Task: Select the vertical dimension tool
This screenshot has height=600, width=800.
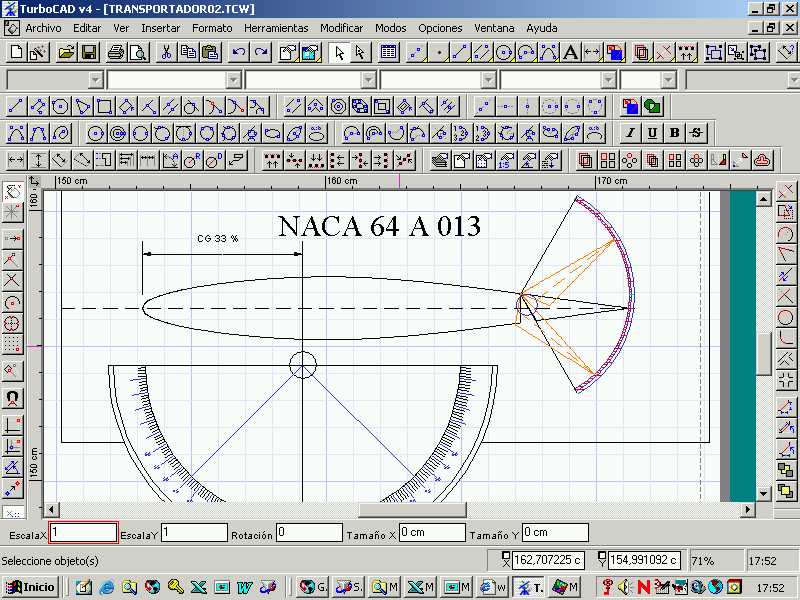Action: click(38, 160)
